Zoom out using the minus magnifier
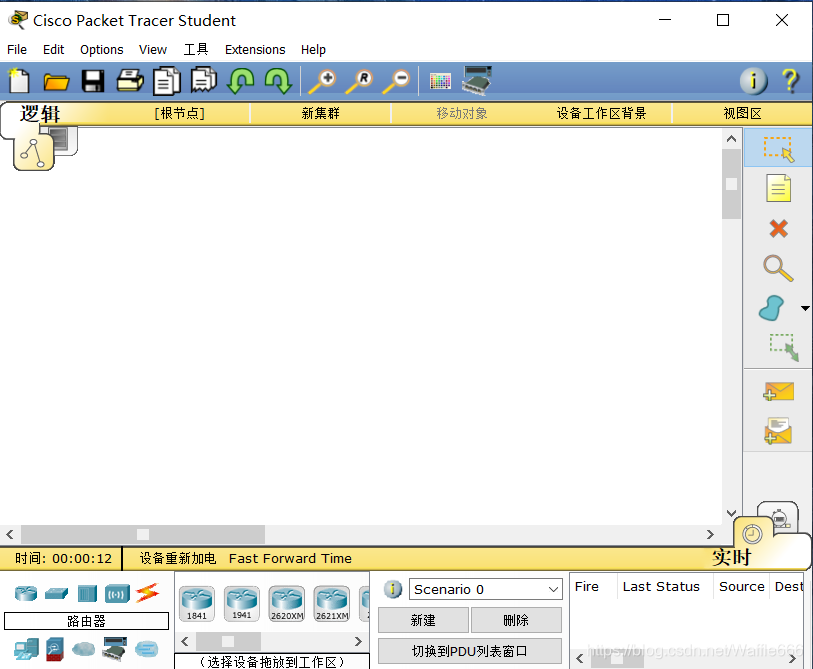The width and height of the screenshot is (813, 669). [396, 81]
